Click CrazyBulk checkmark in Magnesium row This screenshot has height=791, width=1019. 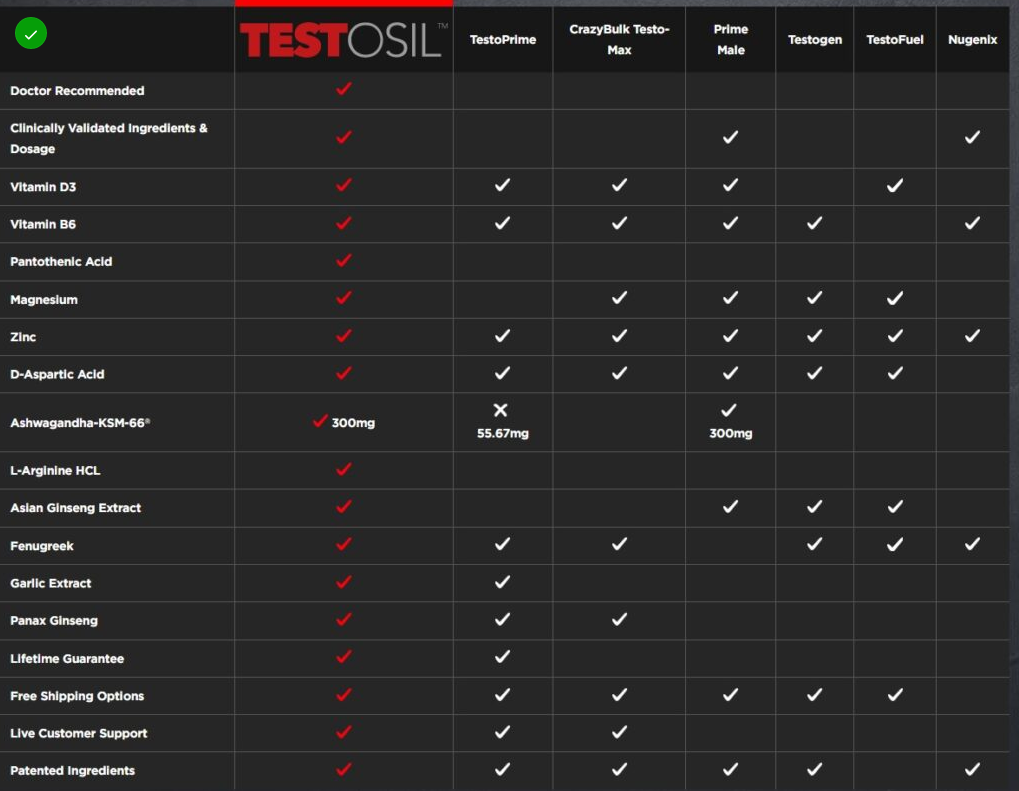pos(619,298)
